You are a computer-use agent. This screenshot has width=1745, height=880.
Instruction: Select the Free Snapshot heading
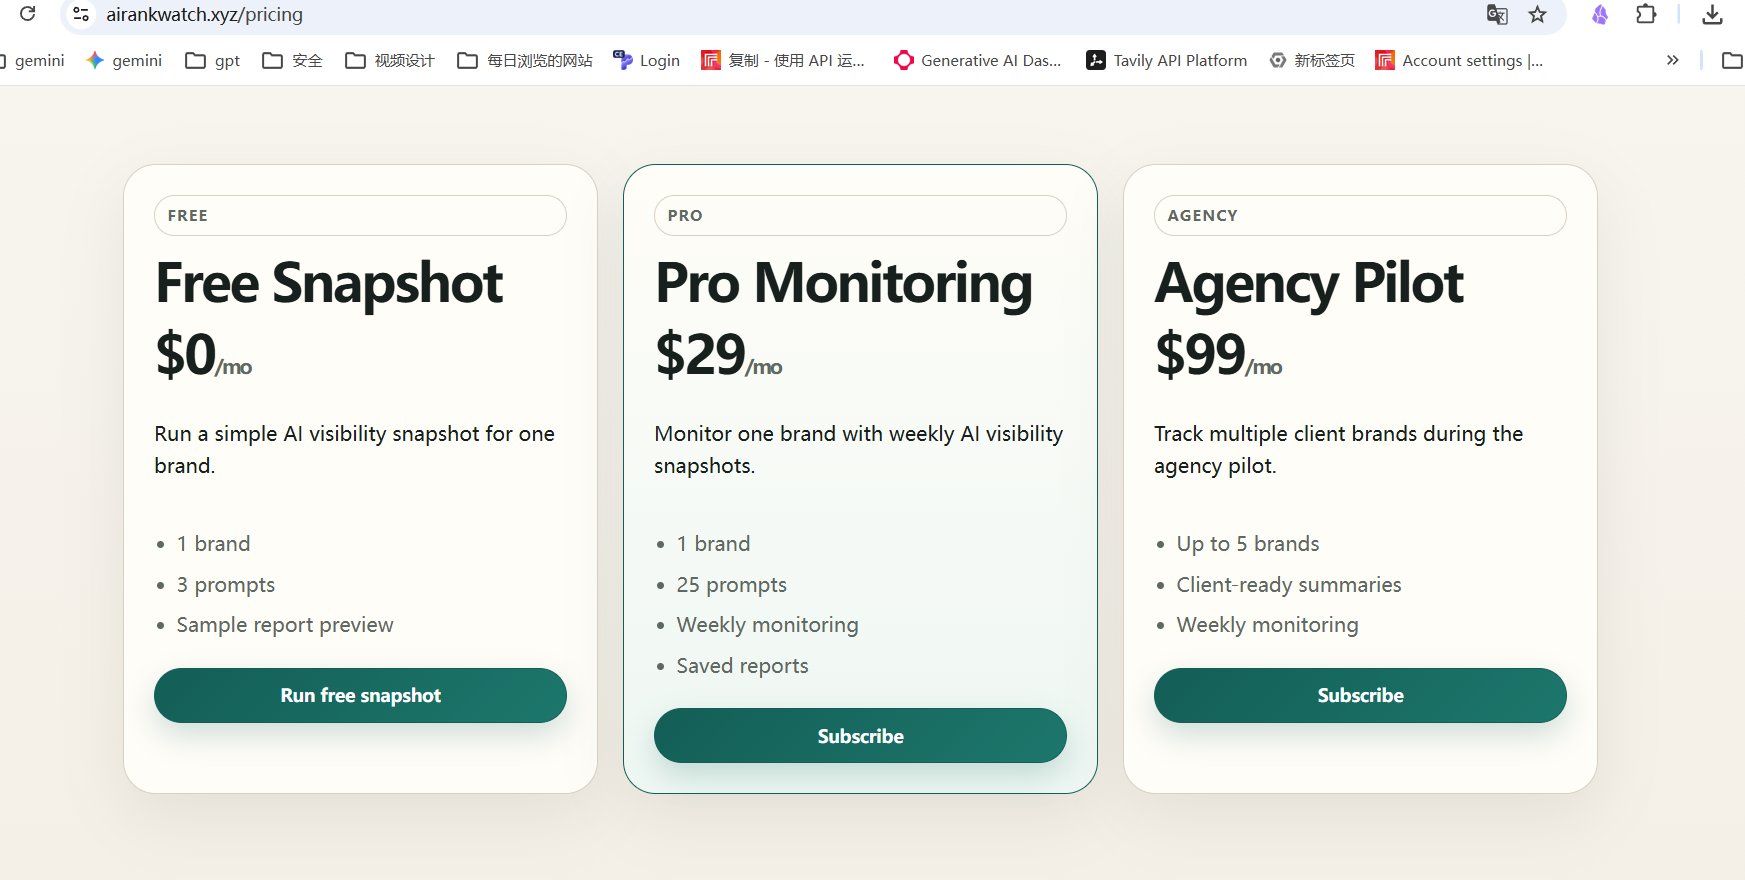click(329, 283)
